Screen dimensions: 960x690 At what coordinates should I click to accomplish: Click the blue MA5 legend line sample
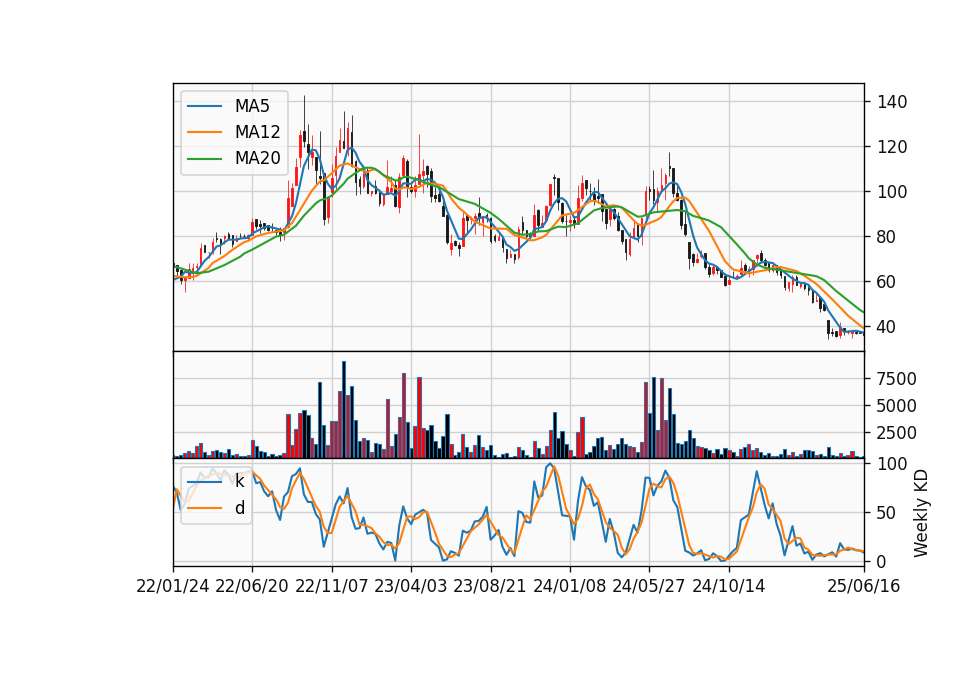click(204, 107)
